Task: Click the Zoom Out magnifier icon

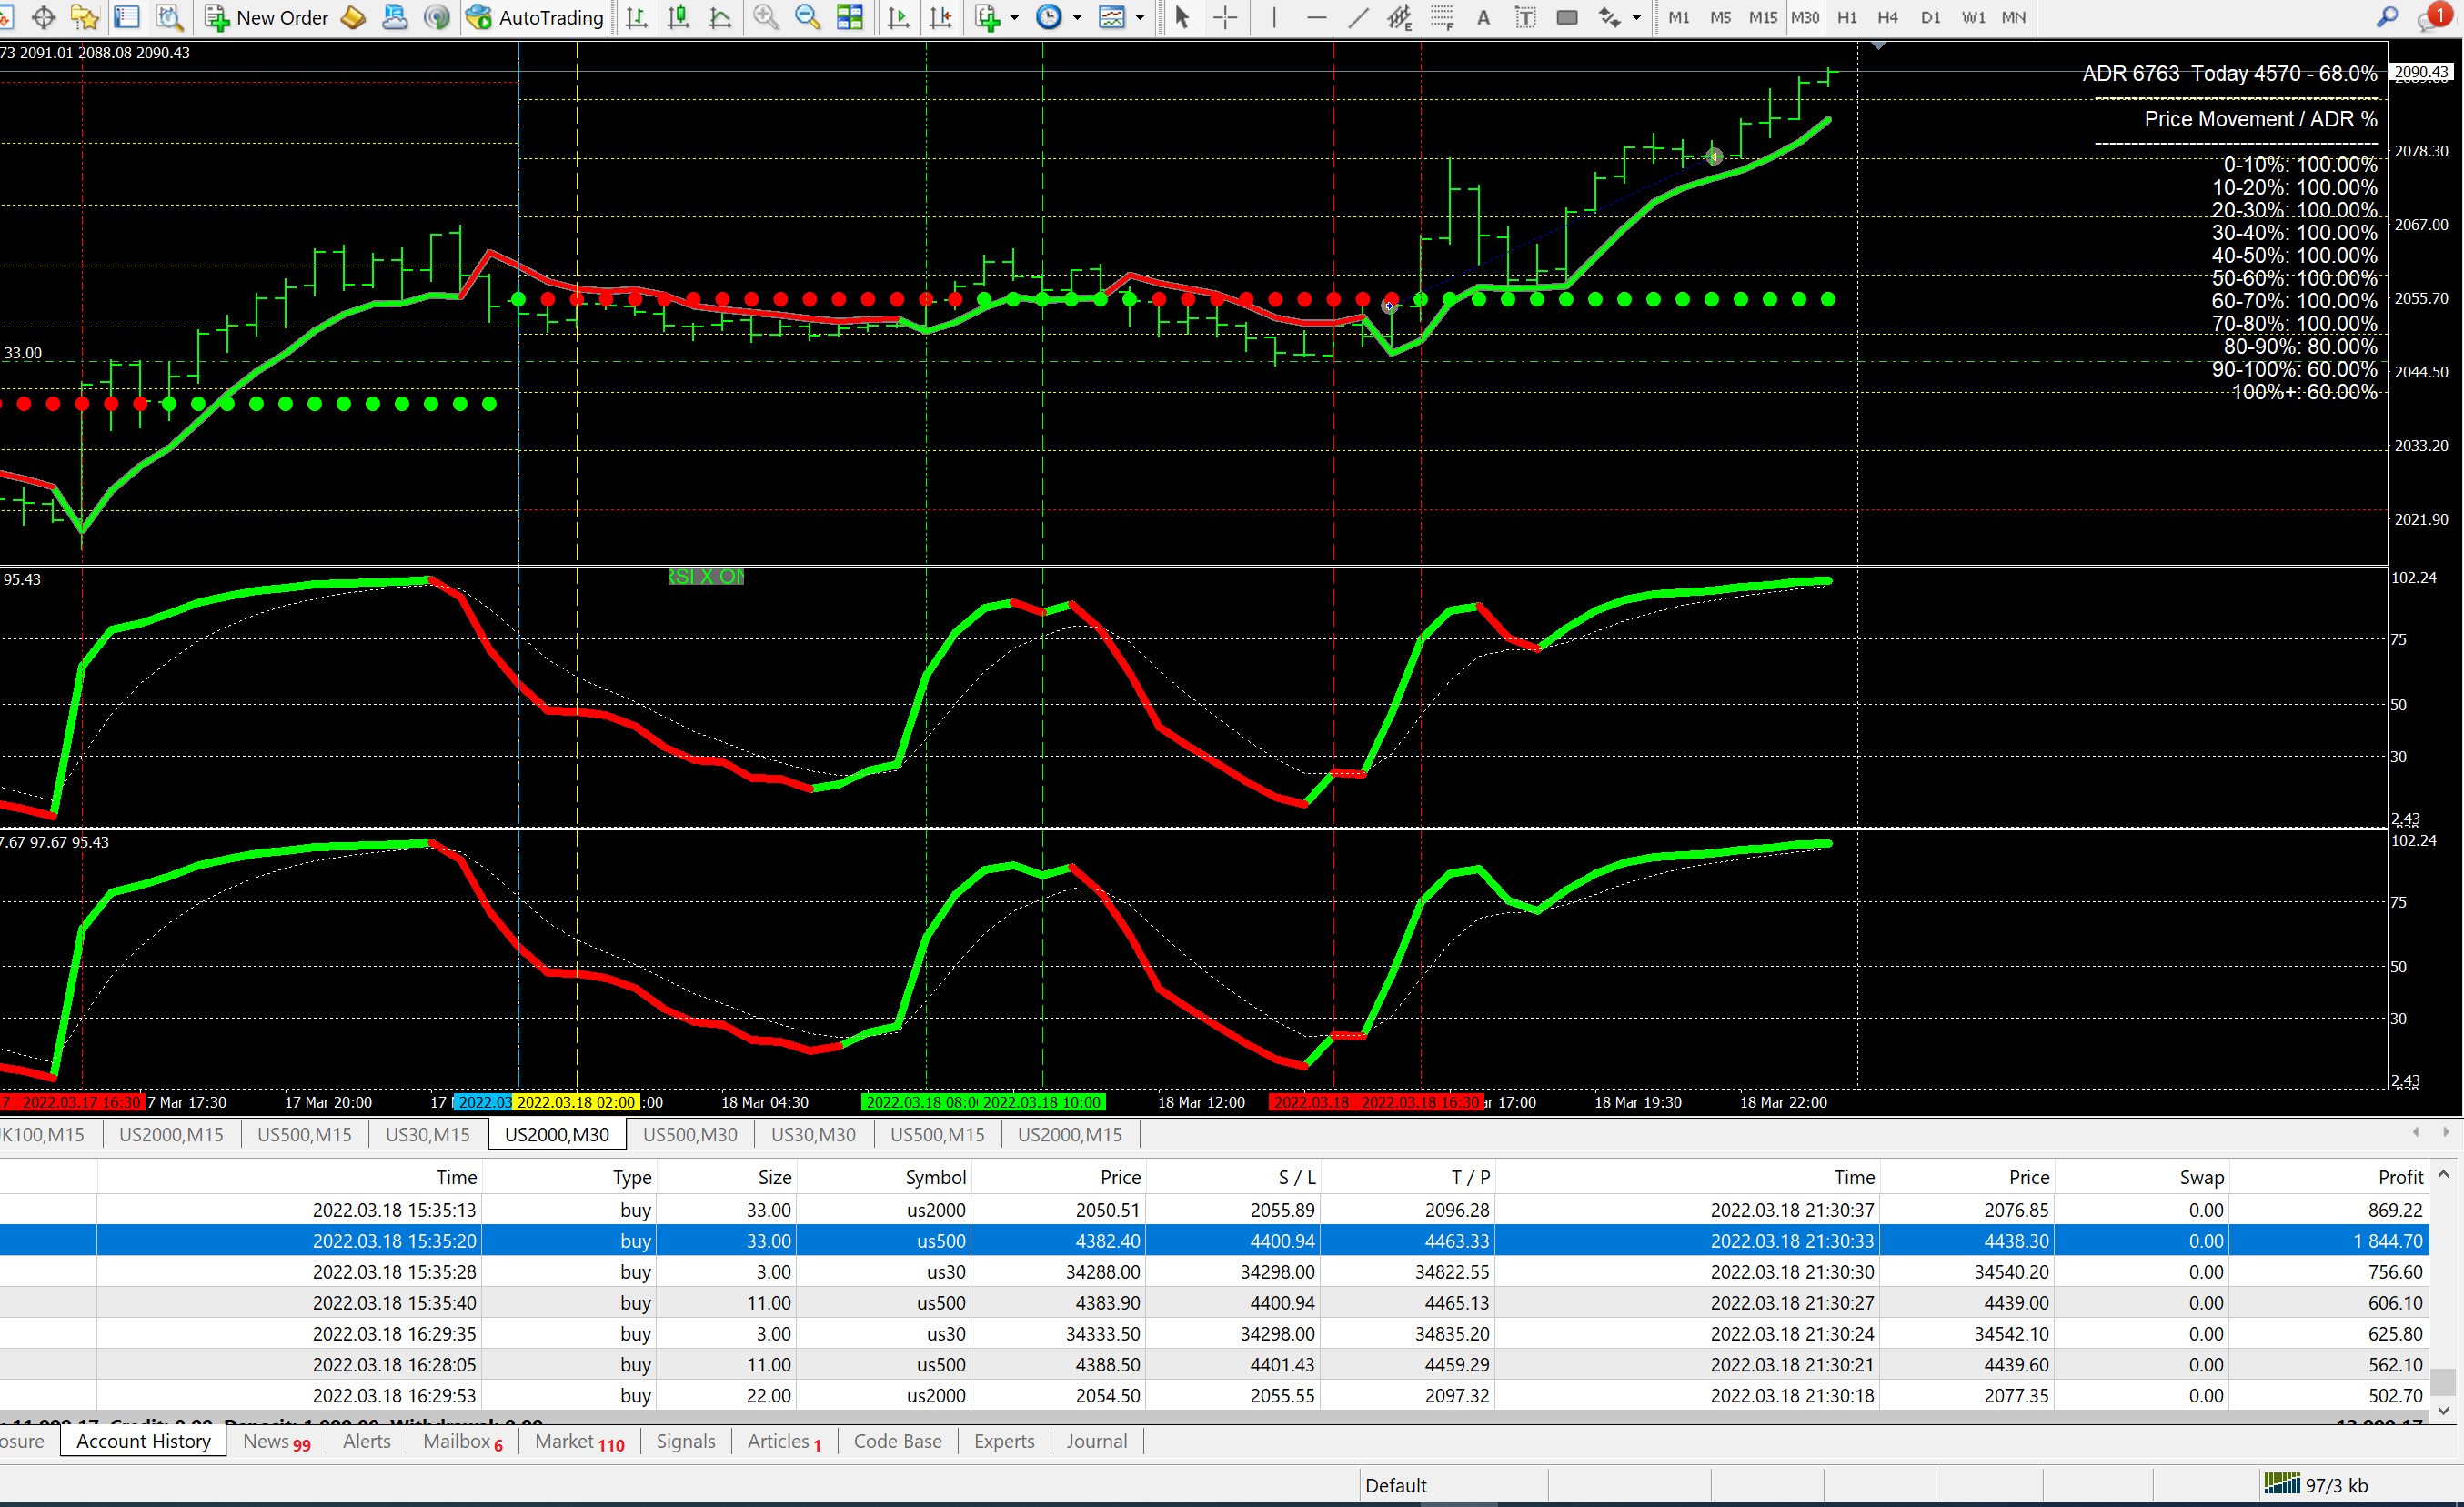Action: [807, 17]
